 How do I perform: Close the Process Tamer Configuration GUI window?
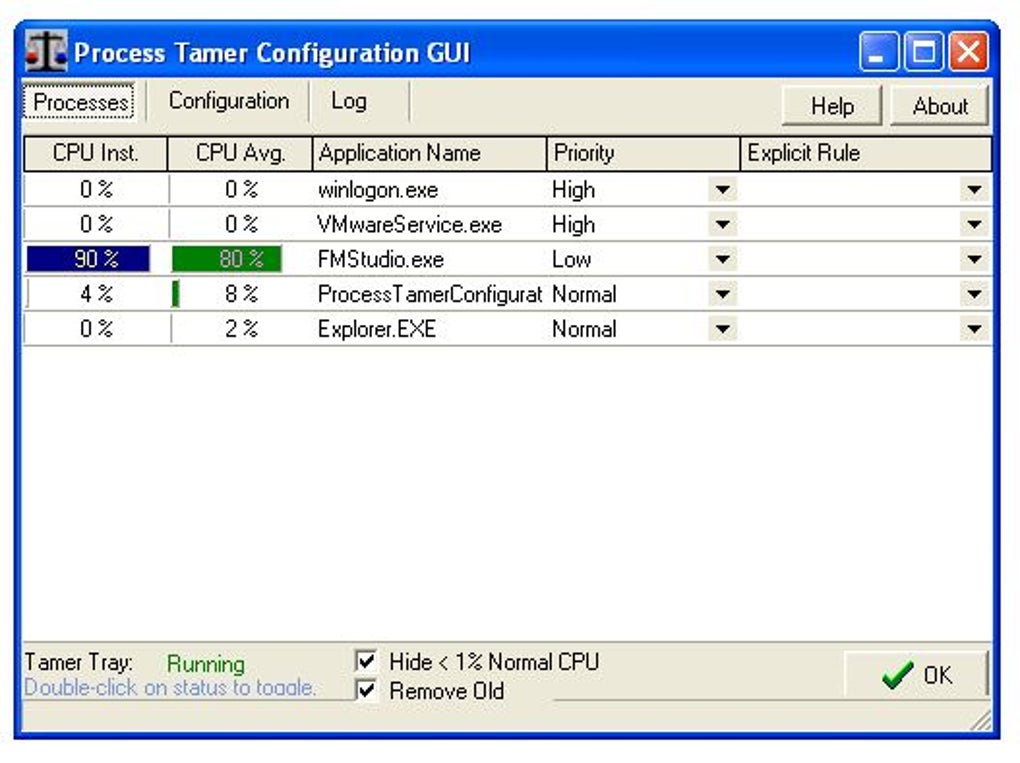tap(968, 51)
